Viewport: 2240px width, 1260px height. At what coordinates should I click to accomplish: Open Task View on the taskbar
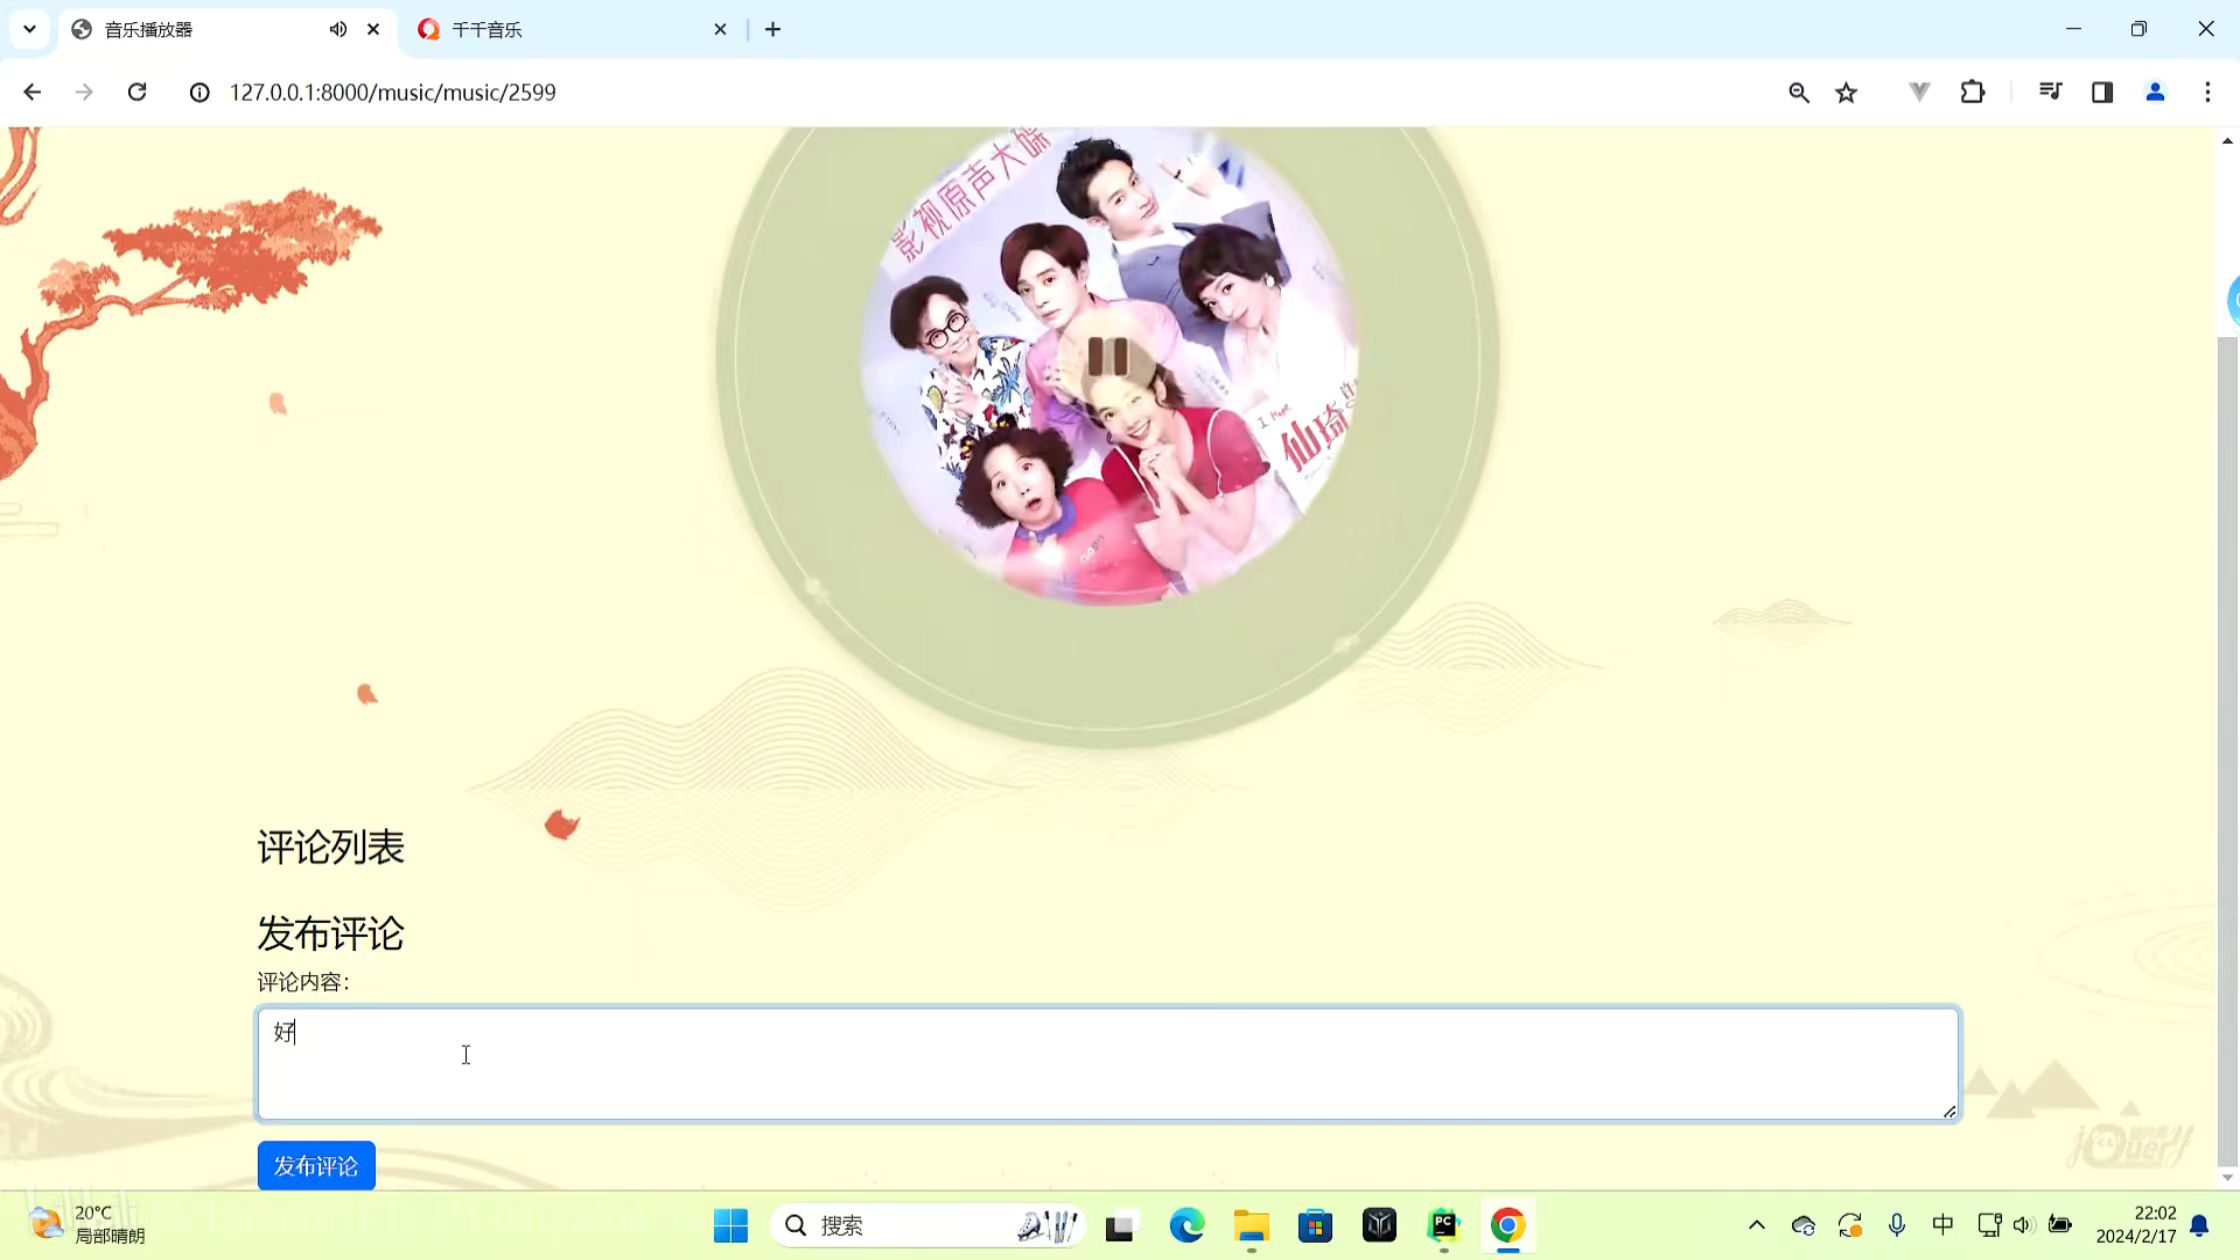1120,1225
